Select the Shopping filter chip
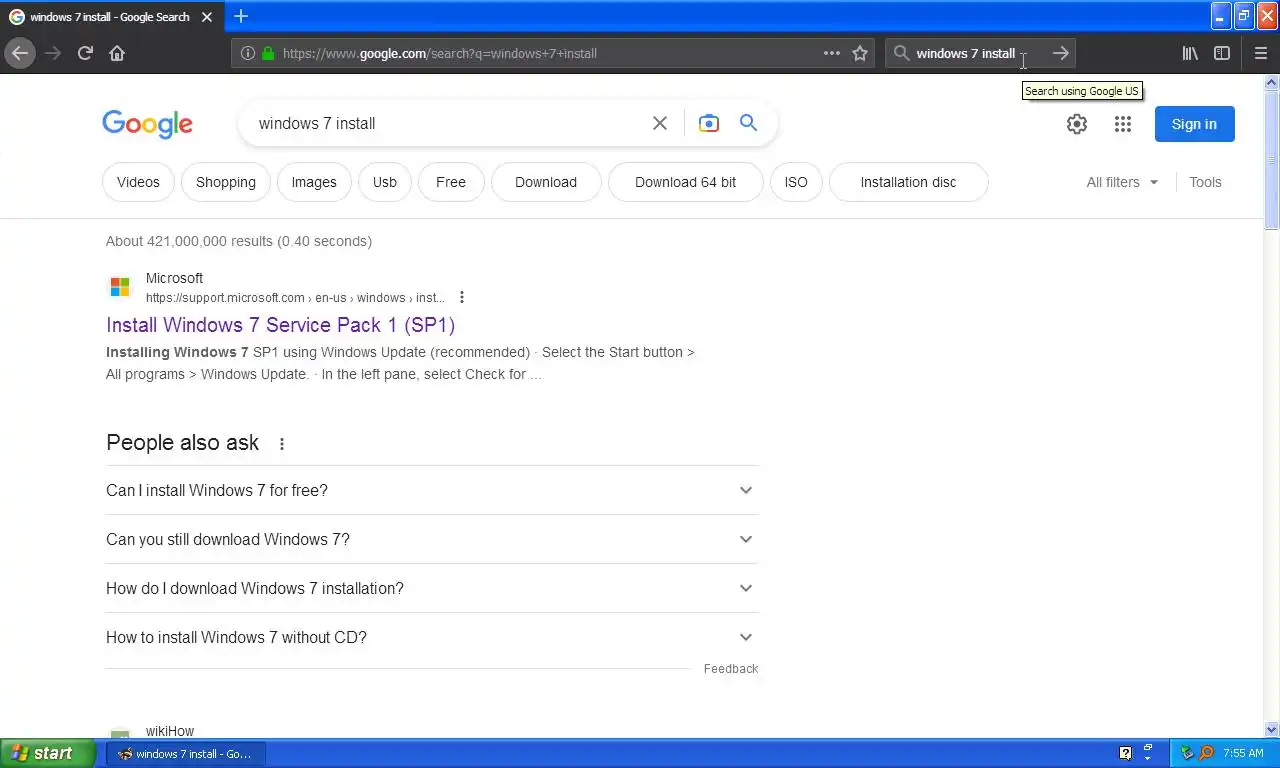This screenshot has width=1280, height=768. pos(226,182)
